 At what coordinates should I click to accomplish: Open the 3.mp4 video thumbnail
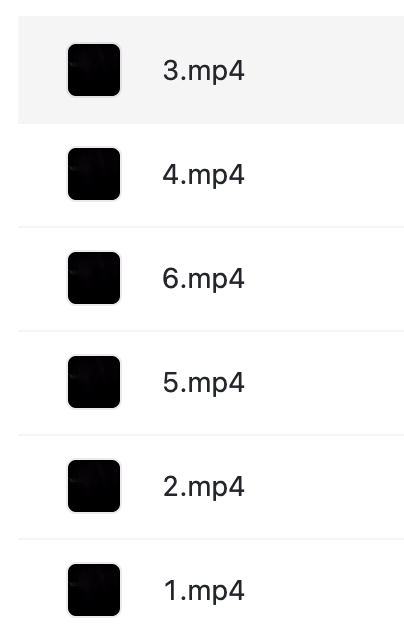coord(94,70)
